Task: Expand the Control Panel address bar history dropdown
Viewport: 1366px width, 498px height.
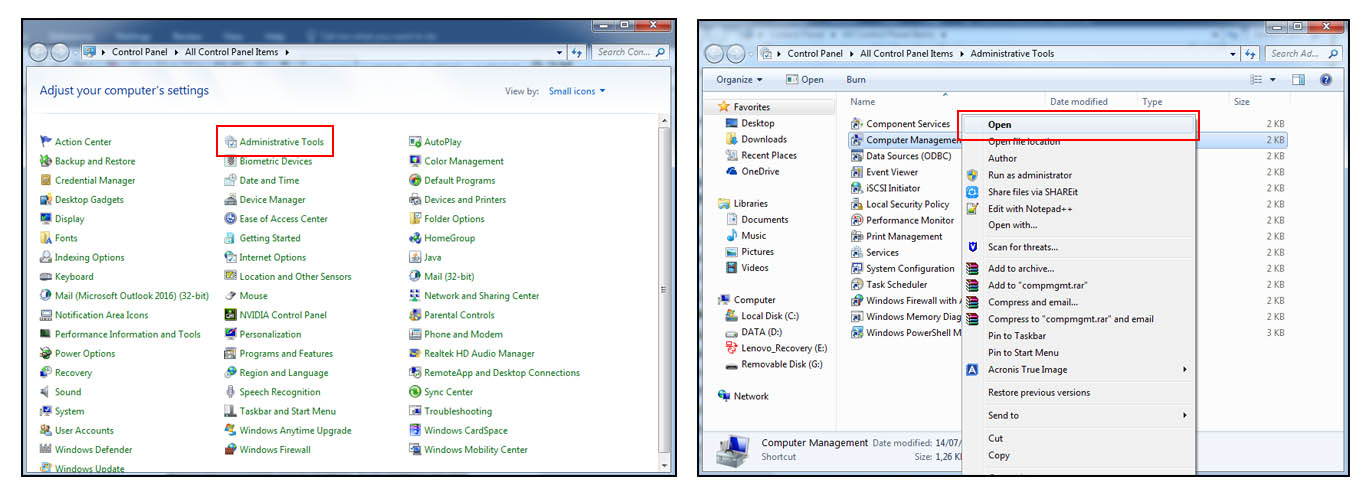Action: (x=559, y=52)
